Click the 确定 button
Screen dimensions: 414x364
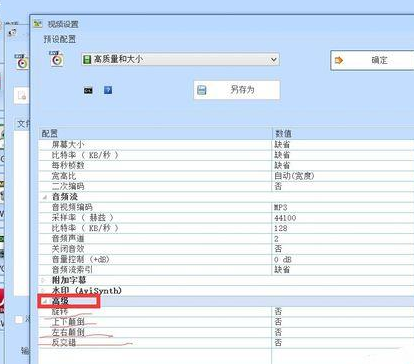pyautogui.click(x=372, y=60)
